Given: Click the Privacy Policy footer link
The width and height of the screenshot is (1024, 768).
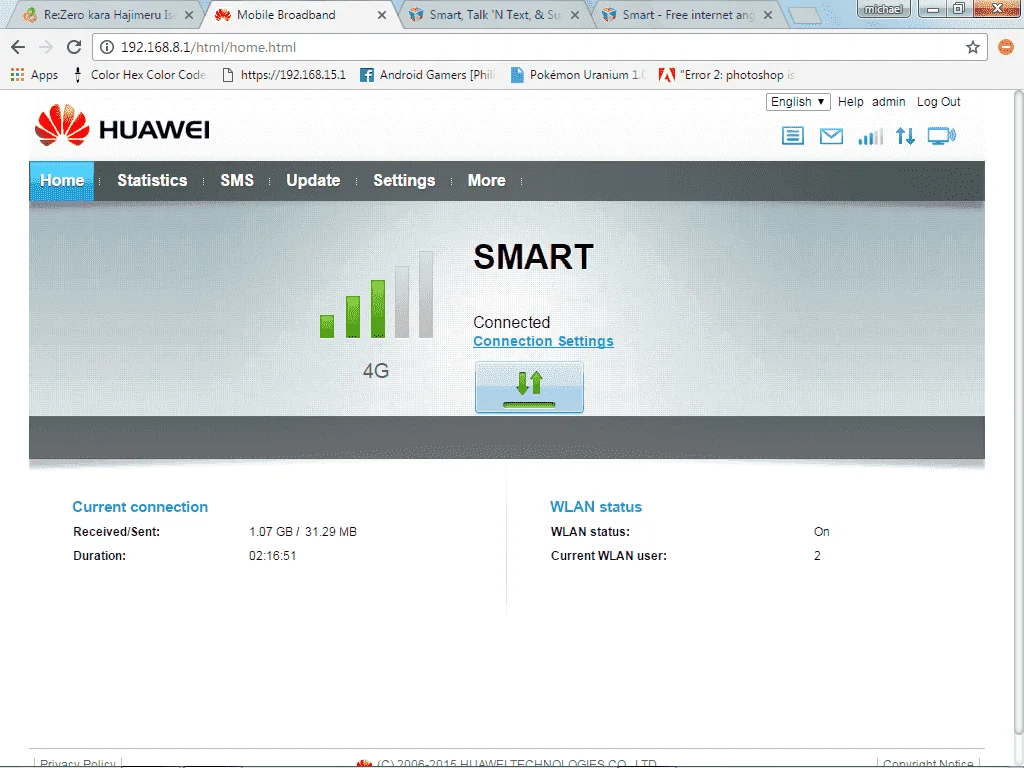Looking at the screenshot, I should [x=78, y=763].
